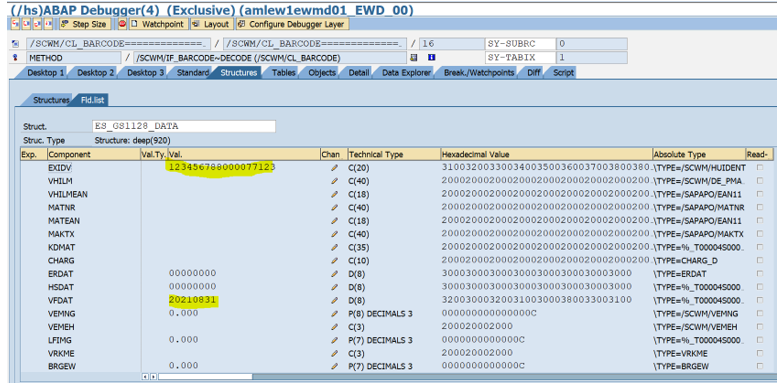Click Configure Debugger Layer button
The height and width of the screenshot is (384, 780).
point(292,24)
